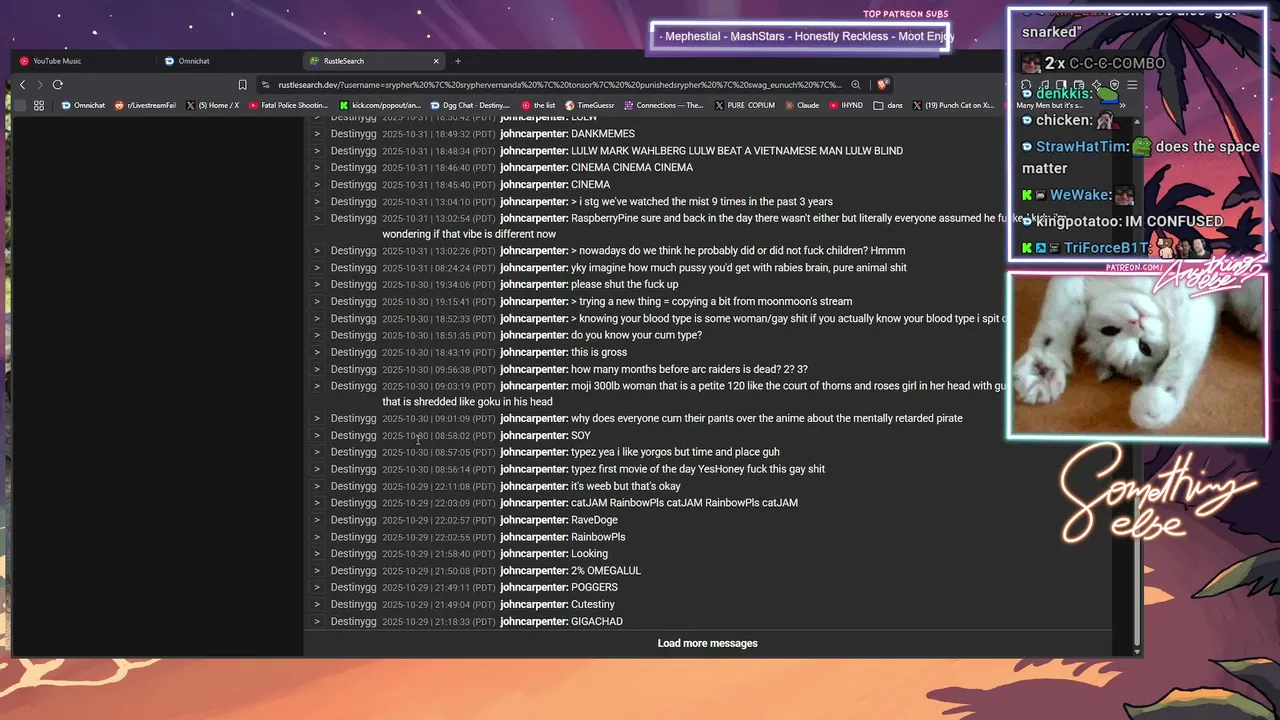Open the Fatal Police Shootin... bookmark
This screenshot has width=1280, height=720.
pyautogui.click(x=288, y=105)
